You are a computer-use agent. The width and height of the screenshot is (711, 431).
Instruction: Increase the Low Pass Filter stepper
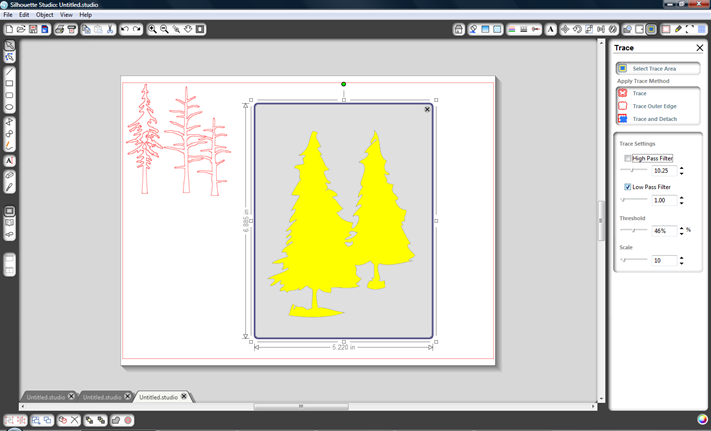682,198
